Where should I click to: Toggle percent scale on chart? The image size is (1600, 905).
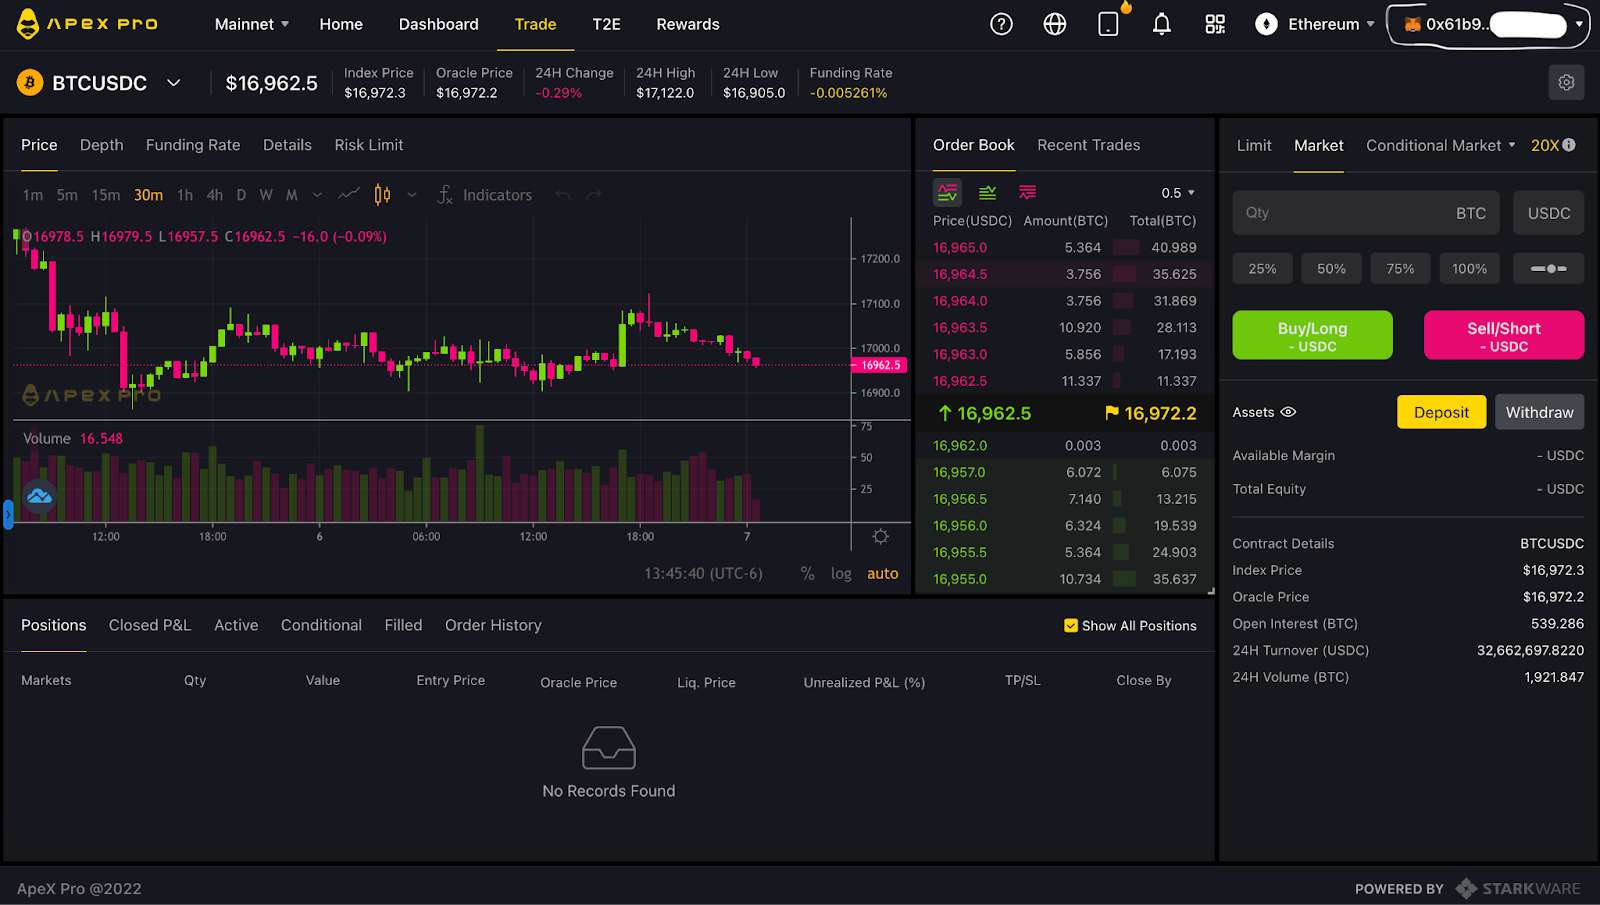(x=807, y=574)
